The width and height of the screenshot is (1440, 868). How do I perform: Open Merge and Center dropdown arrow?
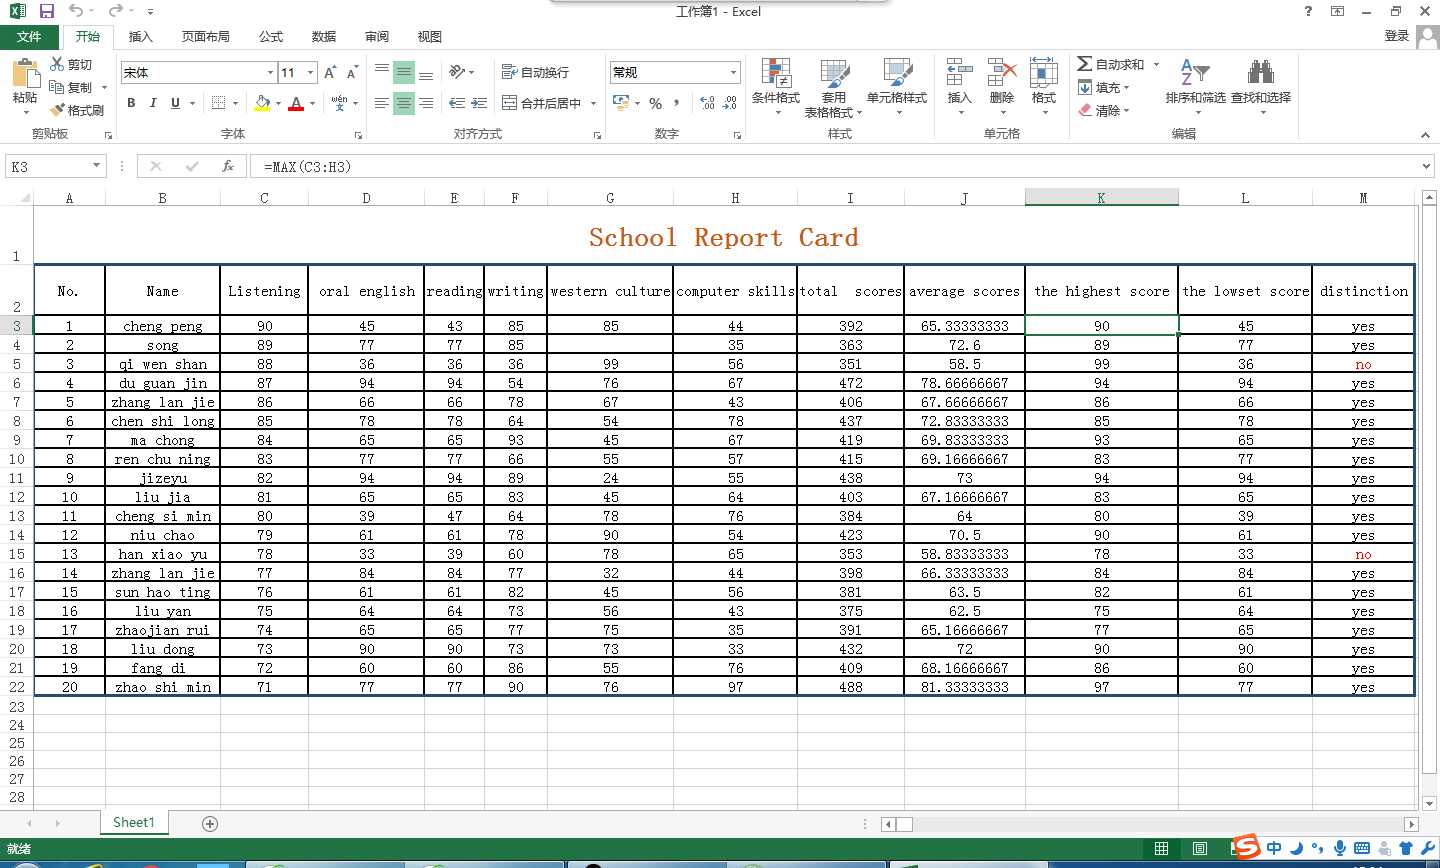593,103
